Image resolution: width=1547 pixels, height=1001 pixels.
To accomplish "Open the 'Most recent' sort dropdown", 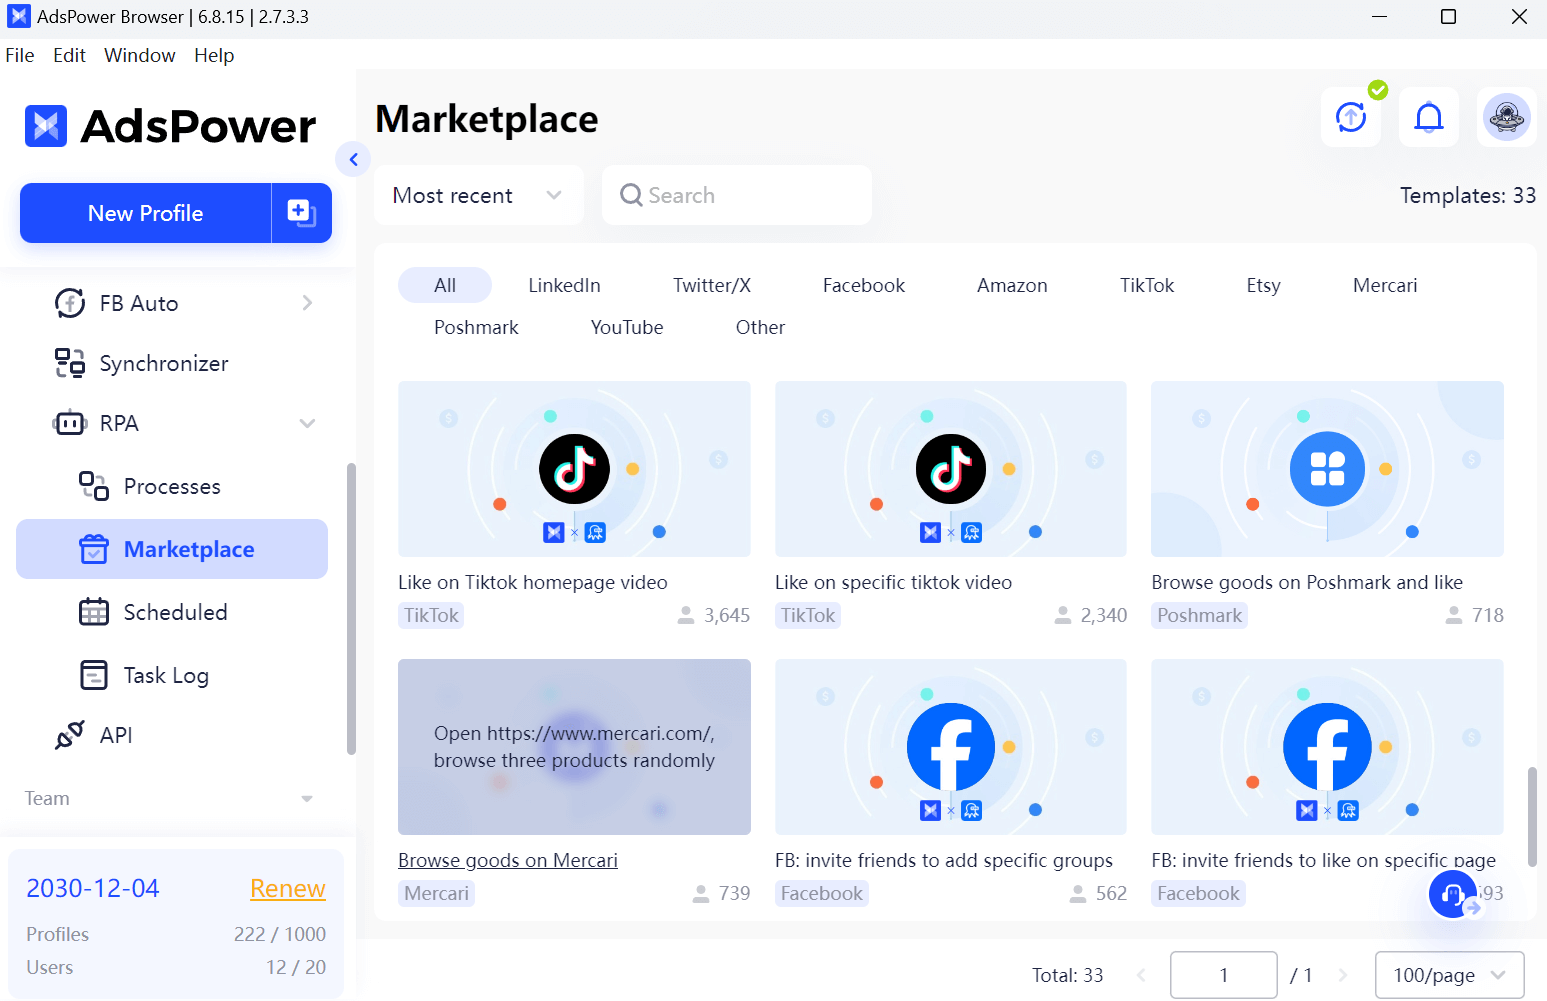I will pyautogui.click(x=479, y=195).
